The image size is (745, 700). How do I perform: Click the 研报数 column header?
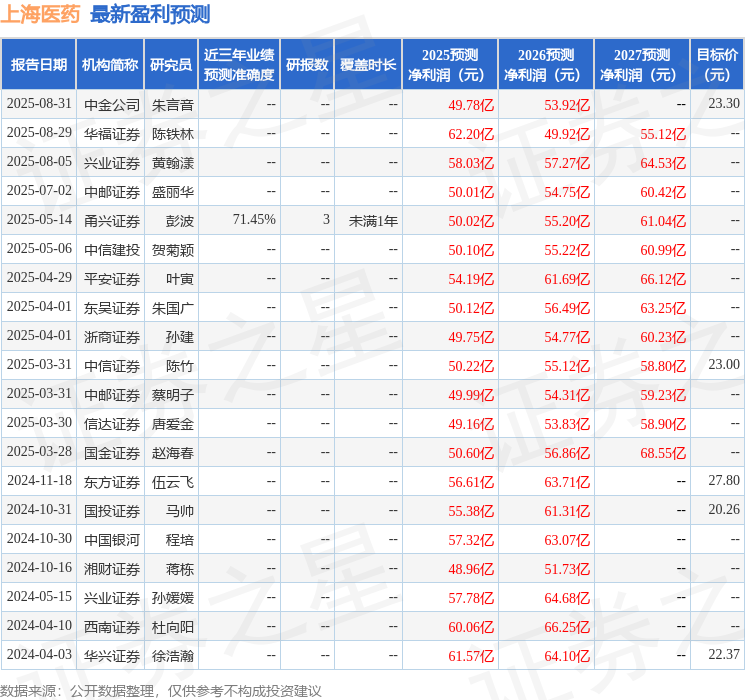click(307, 65)
